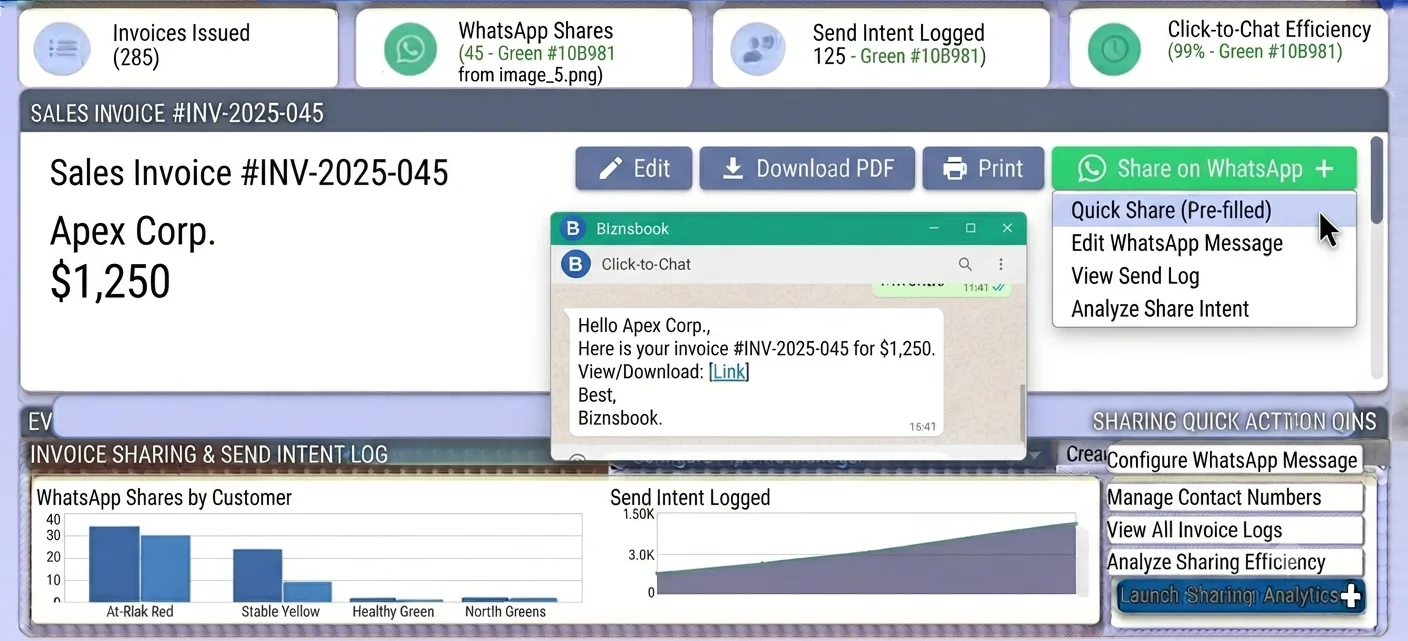
Task: Click the Edit invoice button
Action: [x=633, y=168]
